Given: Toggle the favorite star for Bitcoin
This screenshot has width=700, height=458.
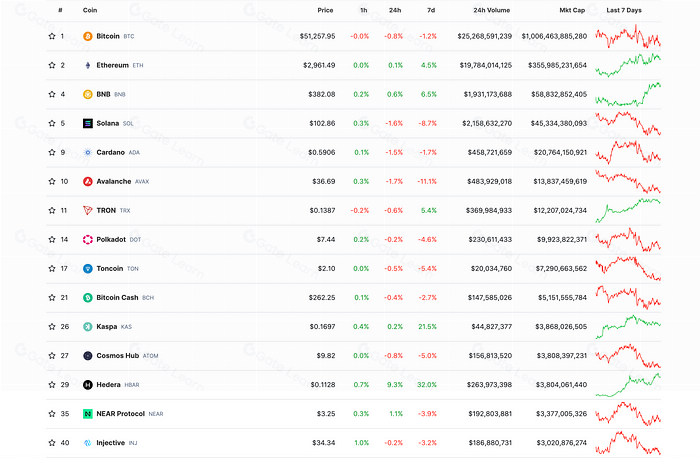Looking at the screenshot, I should pos(52,36).
